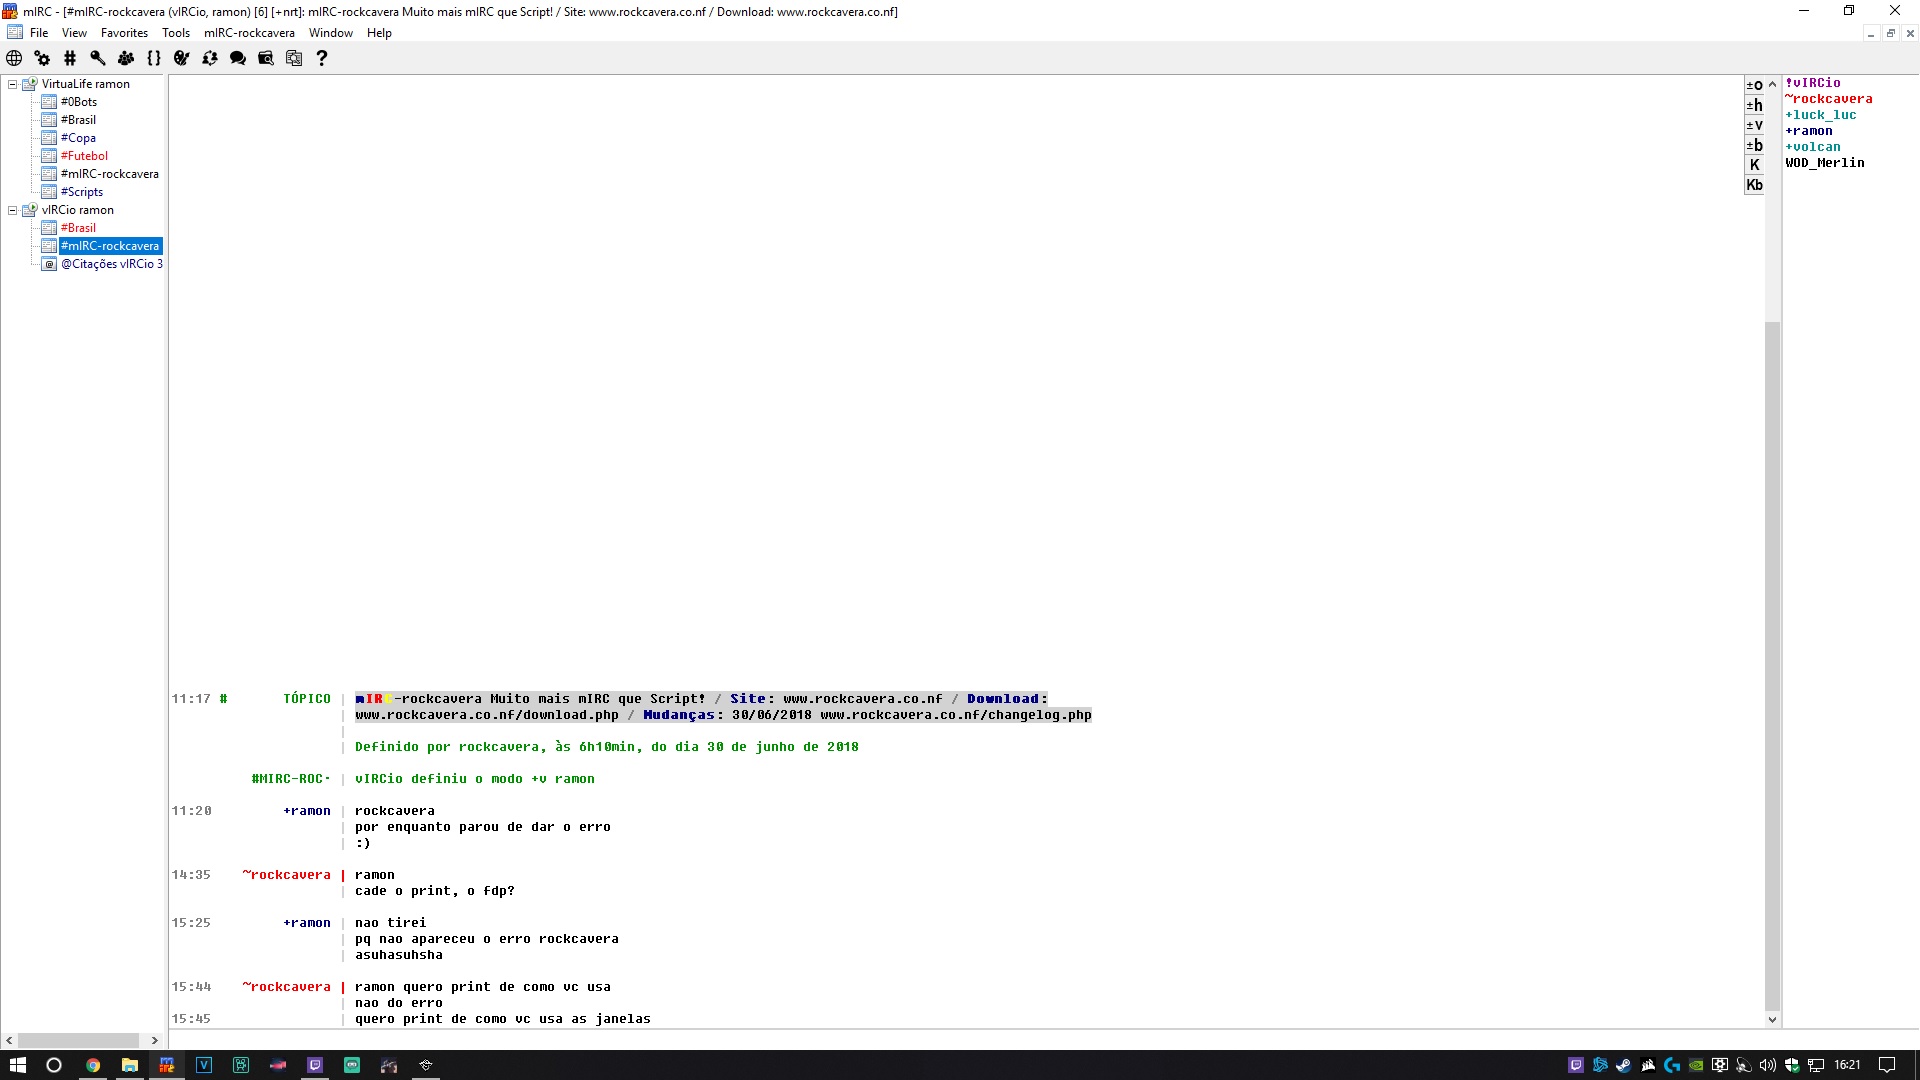The image size is (1920, 1080).
Task: Collapse the vIRCio ramon server tree
Action: [x=13, y=210]
